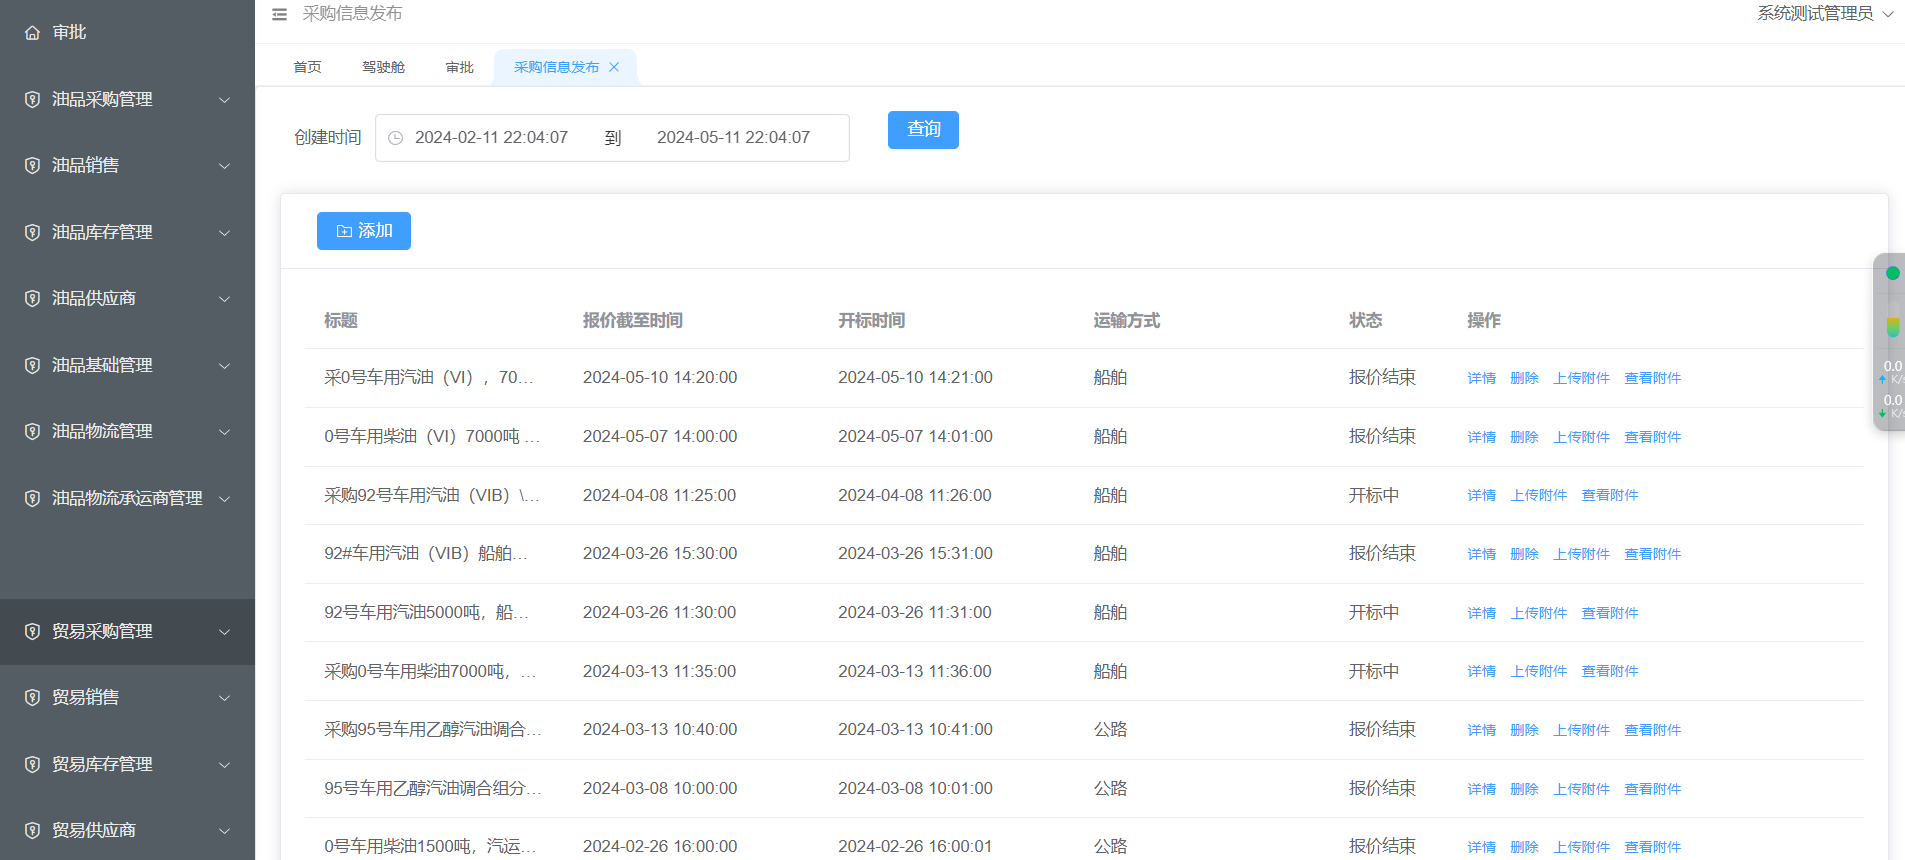
Task: Click the shield icon next to 油品库存管理
Action: pos(32,232)
